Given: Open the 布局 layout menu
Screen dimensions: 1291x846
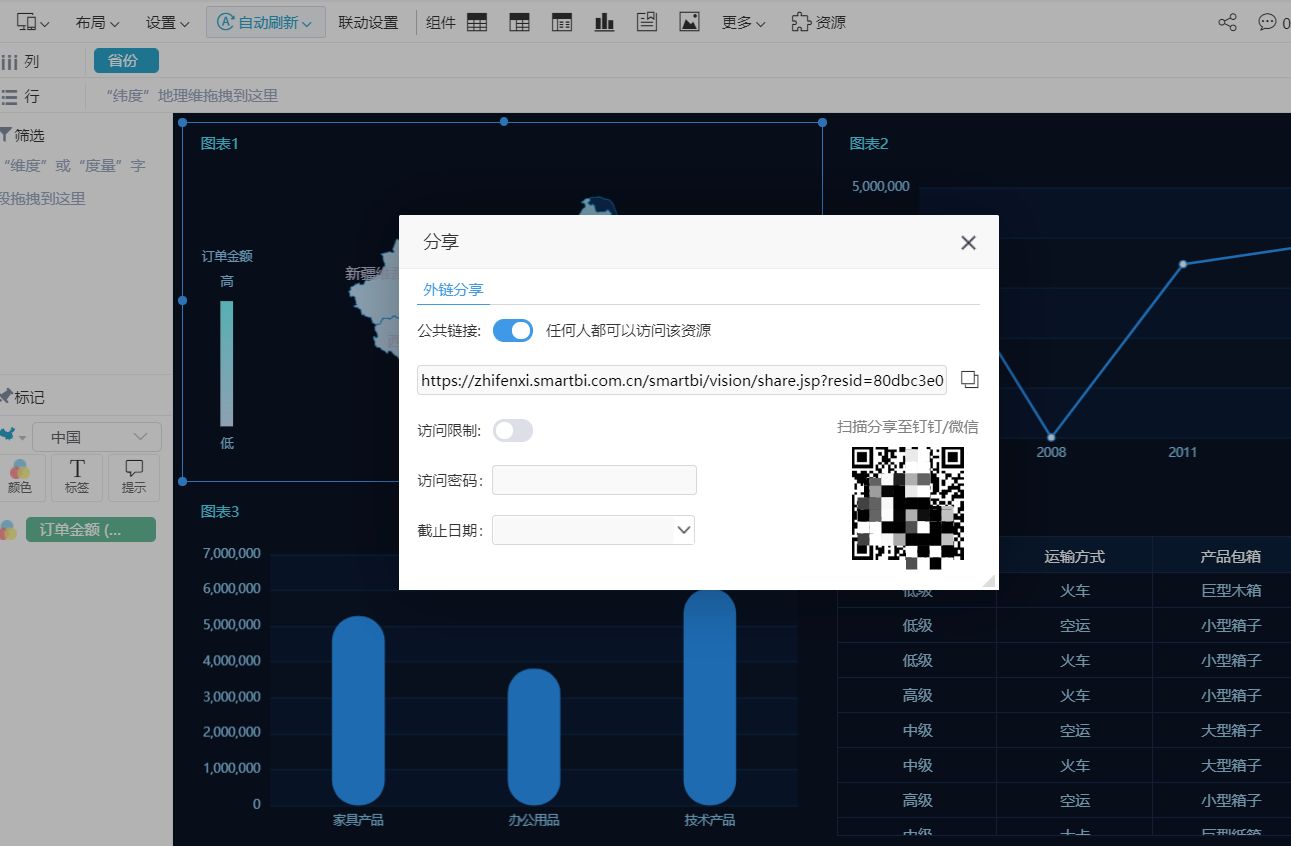Looking at the screenshot, I should click(97, 22).
